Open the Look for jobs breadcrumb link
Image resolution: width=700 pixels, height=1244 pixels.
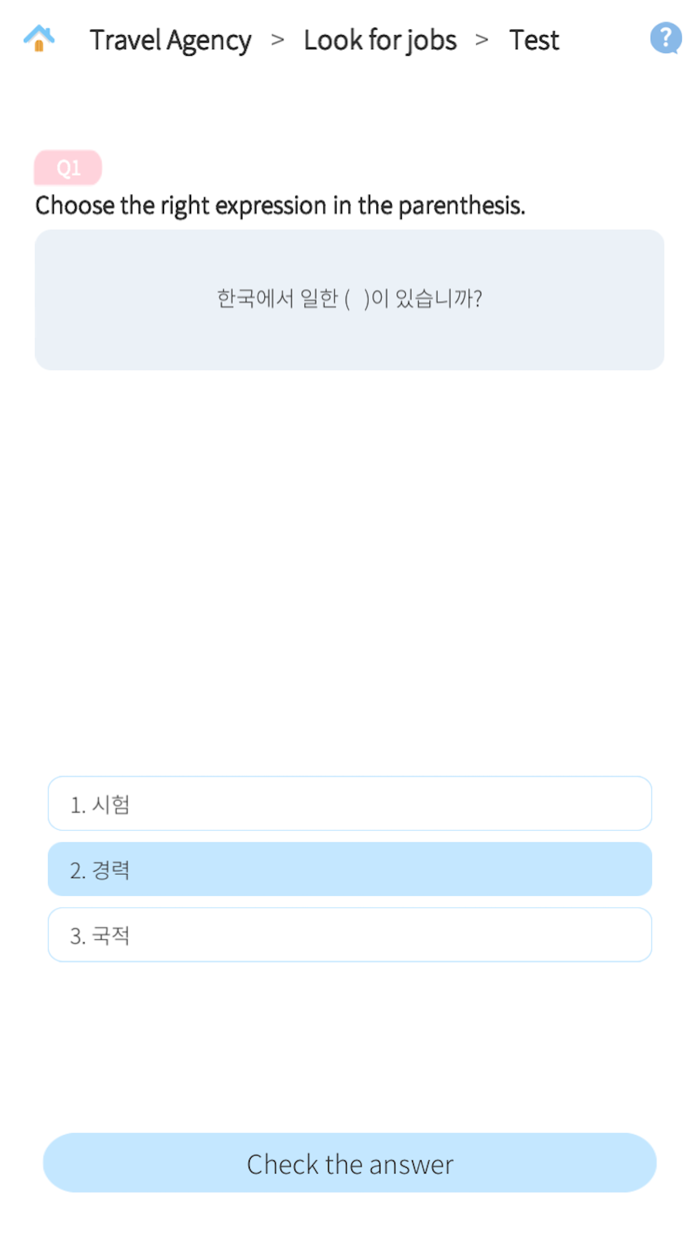[x=380, y=40]
